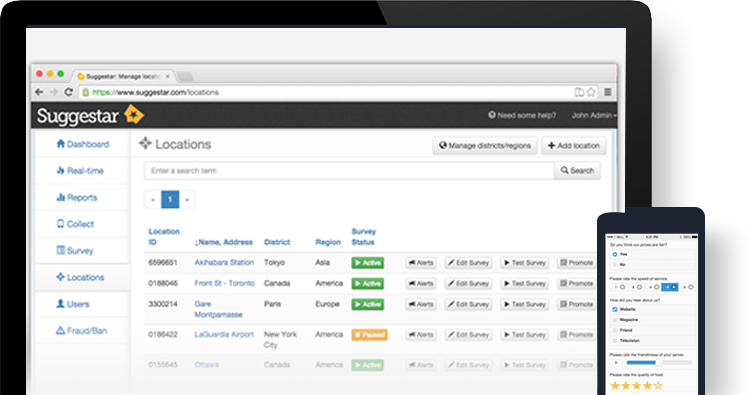Check Website option on phone survey
This screenshot has height=395, width=749.
pos(615,310)
